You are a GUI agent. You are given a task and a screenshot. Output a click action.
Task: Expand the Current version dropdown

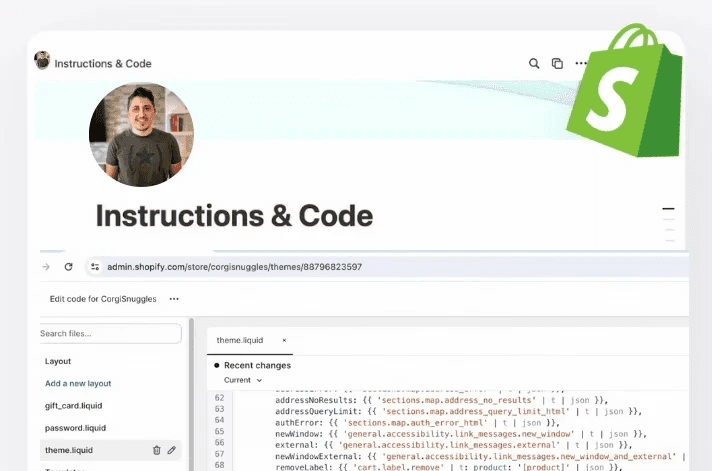243,380
